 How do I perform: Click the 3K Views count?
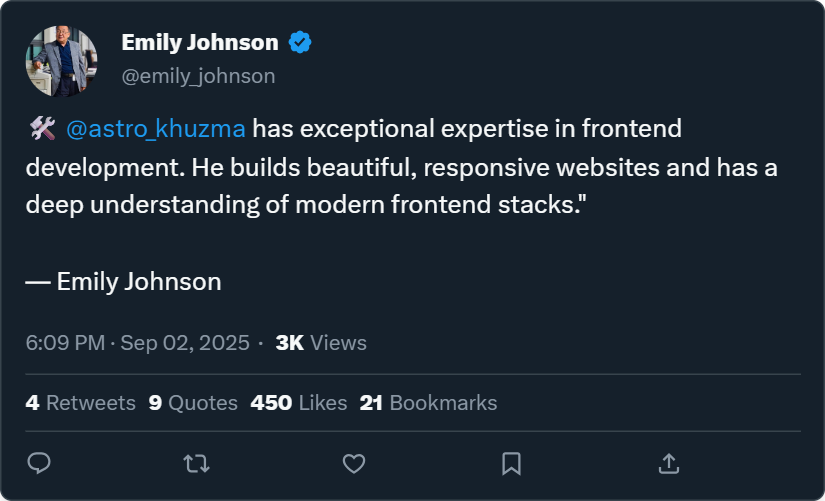click(321, 343)
